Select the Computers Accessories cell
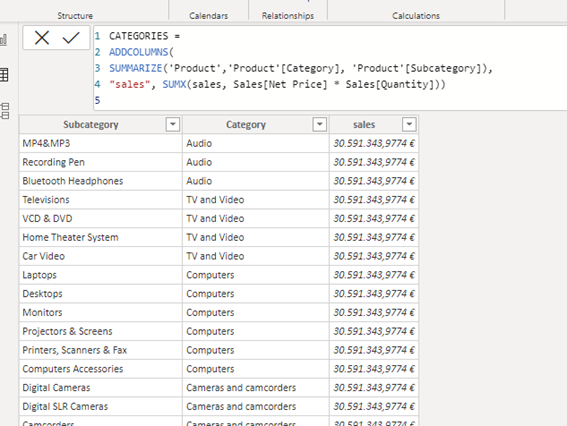This screenshot has height=426, width=567. [x=101, y=369]
